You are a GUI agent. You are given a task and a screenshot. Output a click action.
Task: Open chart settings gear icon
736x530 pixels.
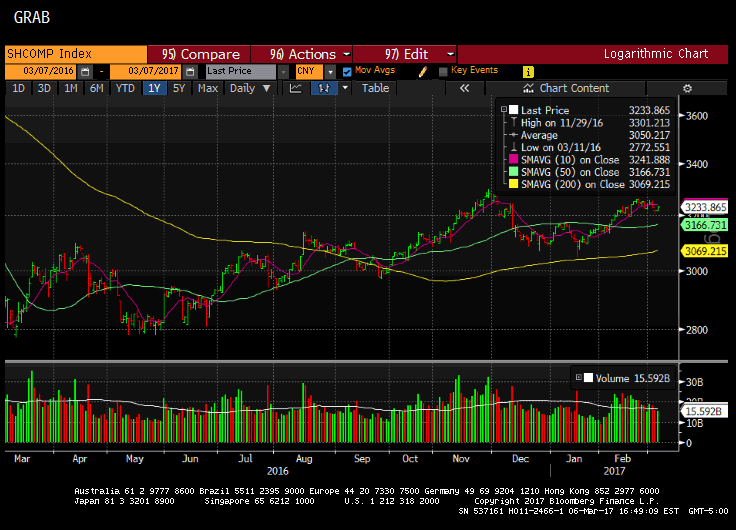tap(687, 88)
